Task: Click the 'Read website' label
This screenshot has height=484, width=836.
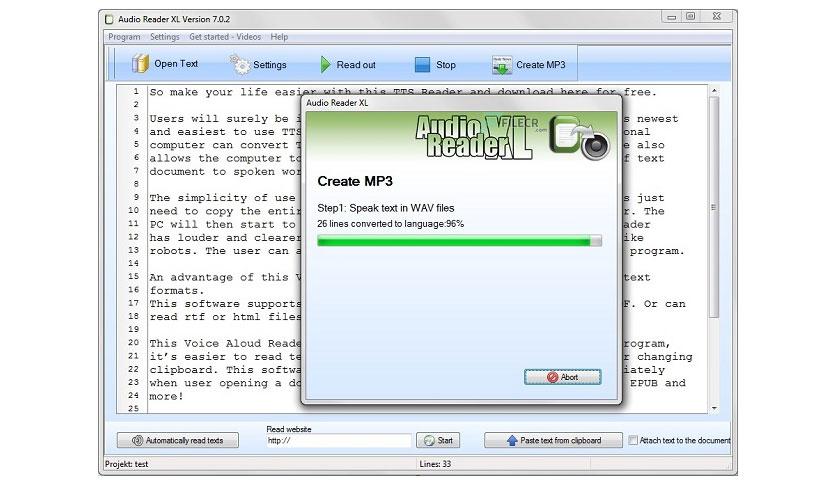Action: [288, 429]
